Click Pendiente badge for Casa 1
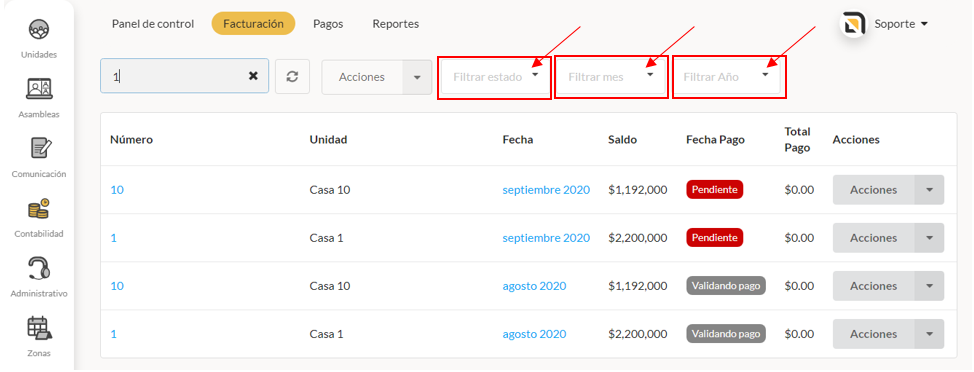 [715, 237]
